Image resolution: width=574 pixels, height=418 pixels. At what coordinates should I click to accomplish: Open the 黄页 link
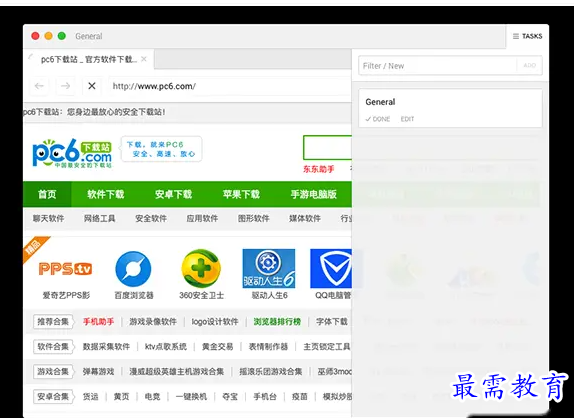tap(121, 396)
